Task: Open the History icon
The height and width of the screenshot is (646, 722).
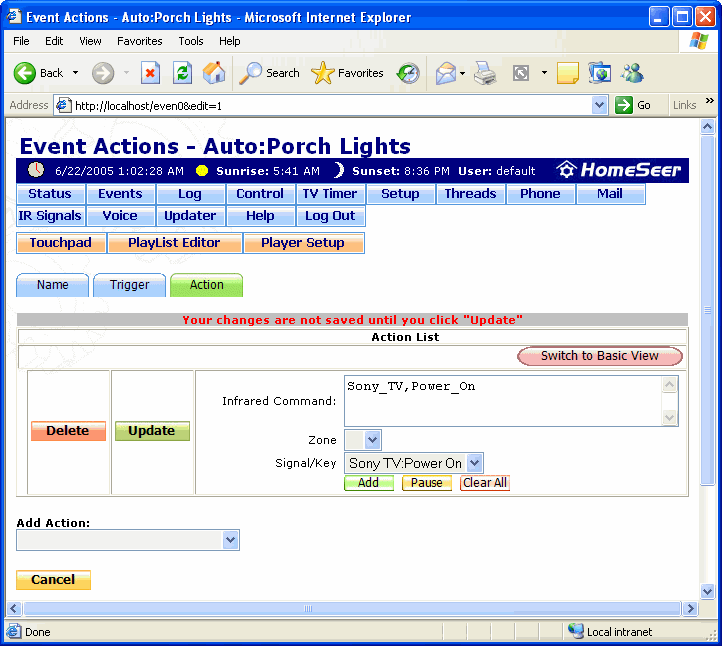Action: coord(408,73)
